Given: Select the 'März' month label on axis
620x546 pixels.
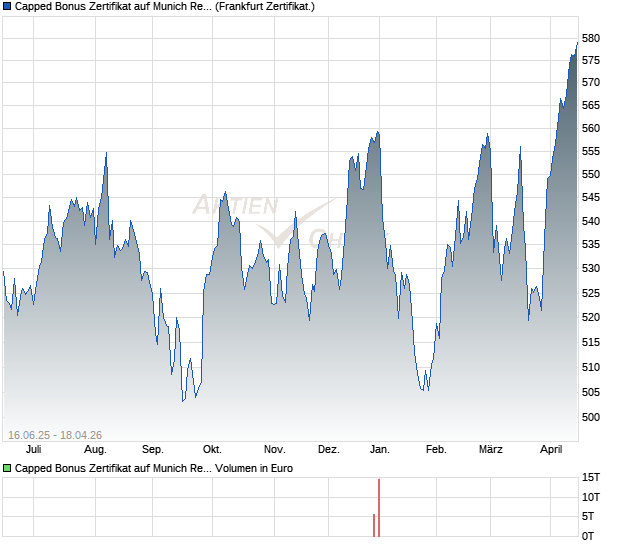Looking at the screenshot, I should [491, 450].
